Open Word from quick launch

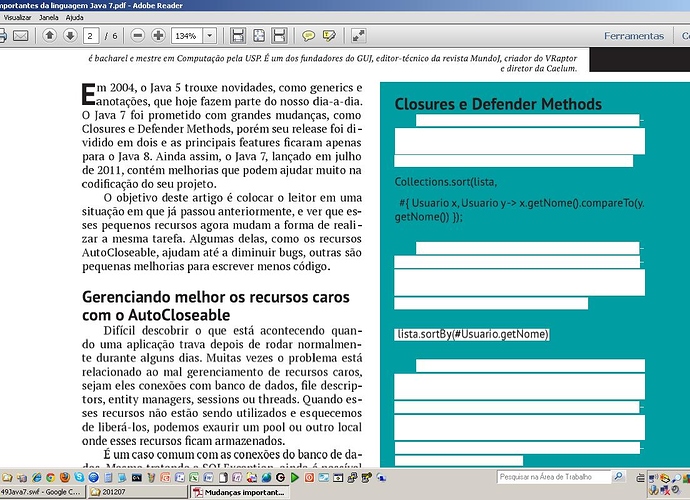208,478
